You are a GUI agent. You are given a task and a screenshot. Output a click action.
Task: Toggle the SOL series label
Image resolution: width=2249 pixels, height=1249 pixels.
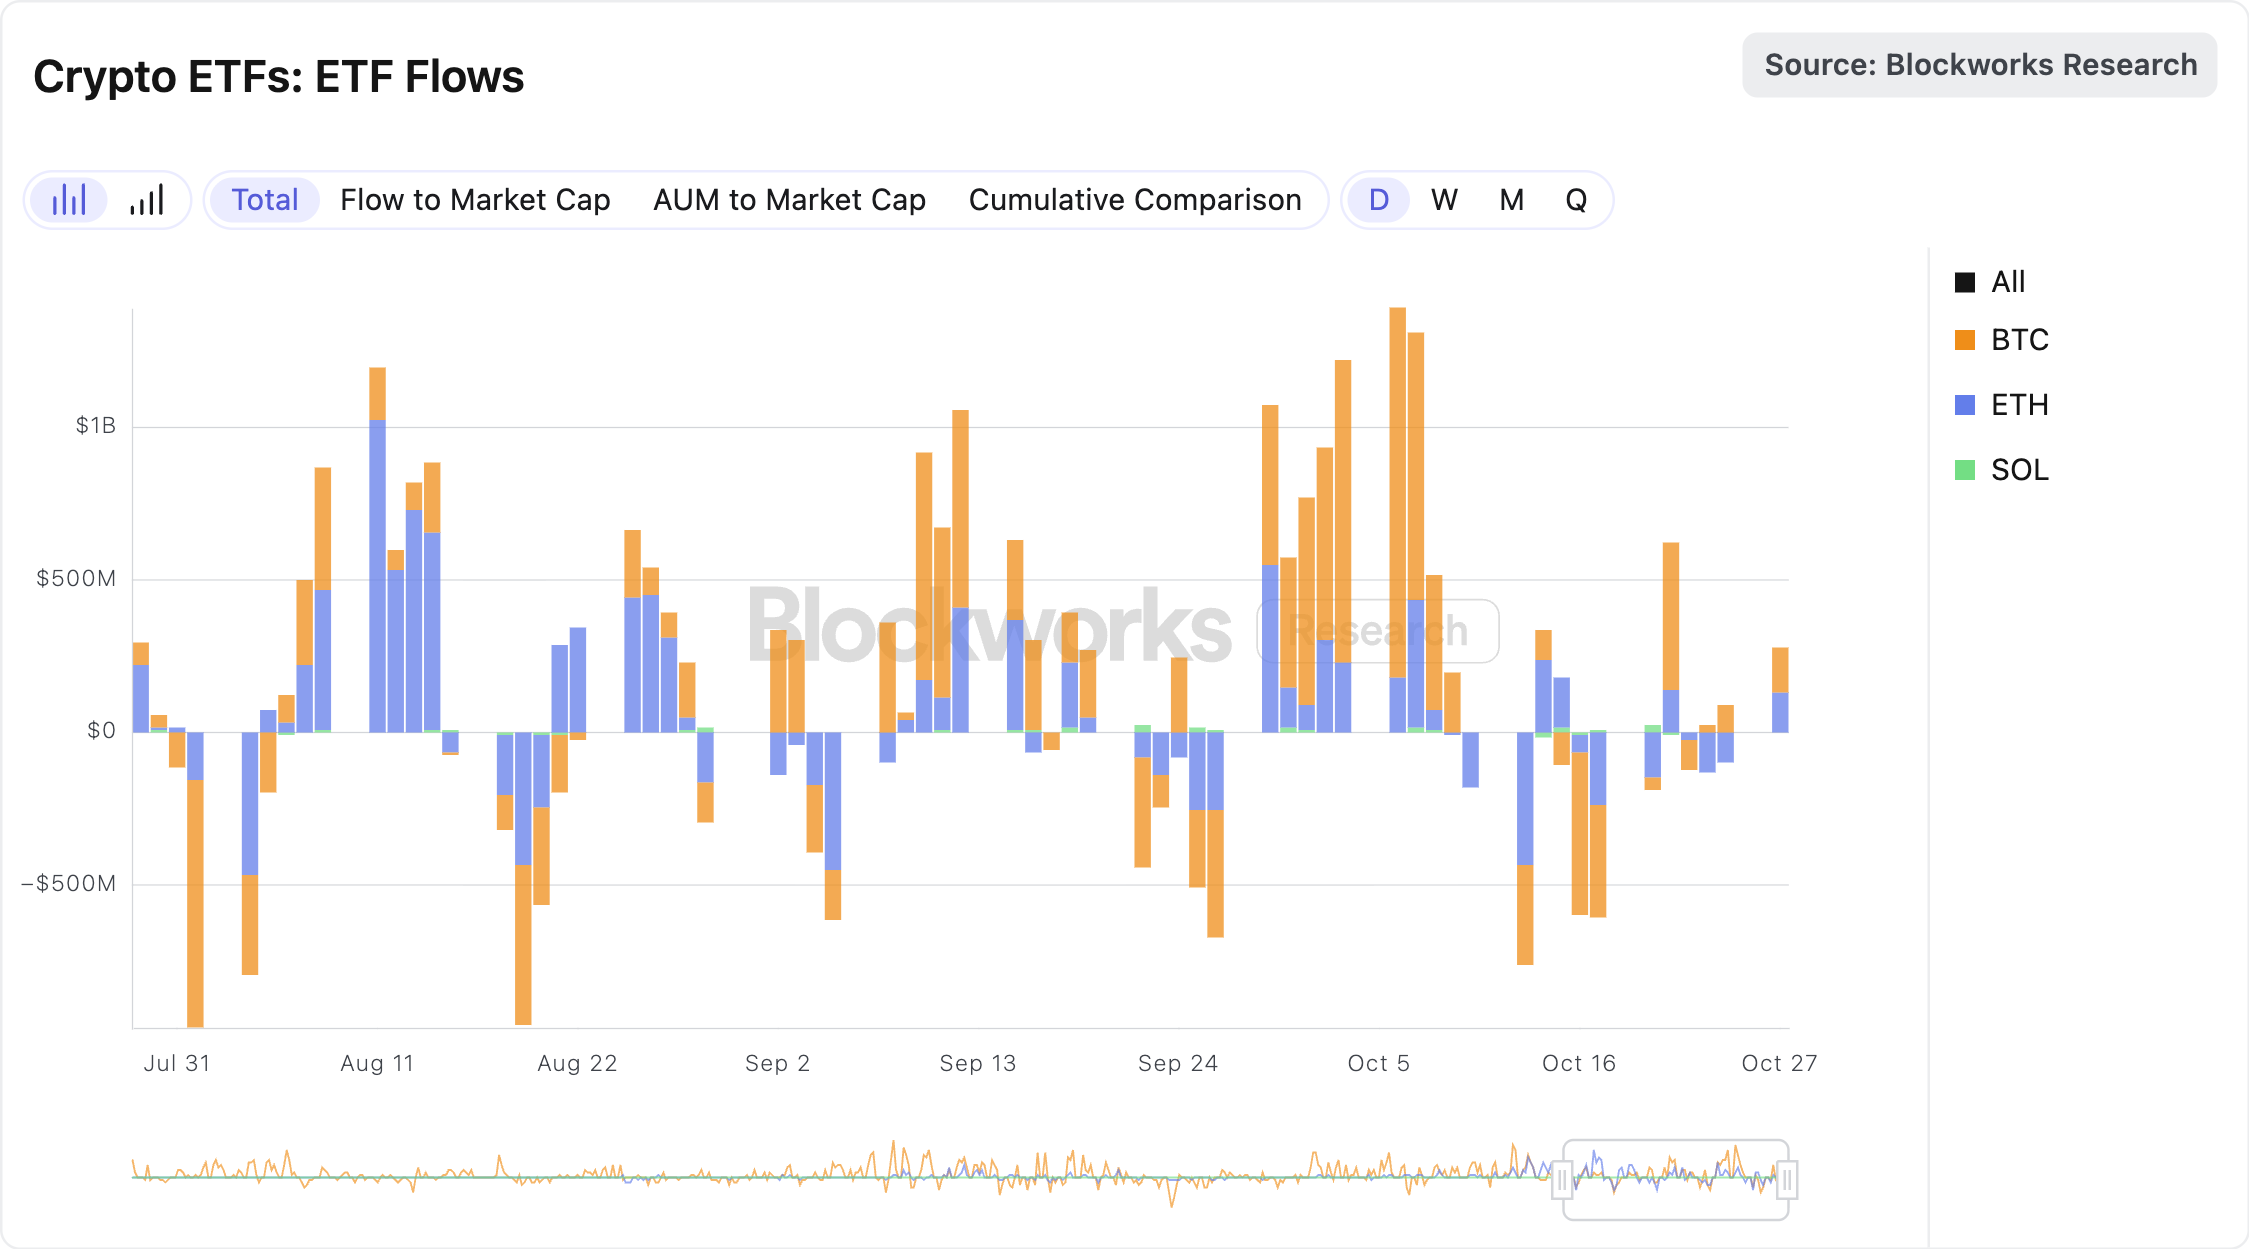click(x=2019, y=470)
